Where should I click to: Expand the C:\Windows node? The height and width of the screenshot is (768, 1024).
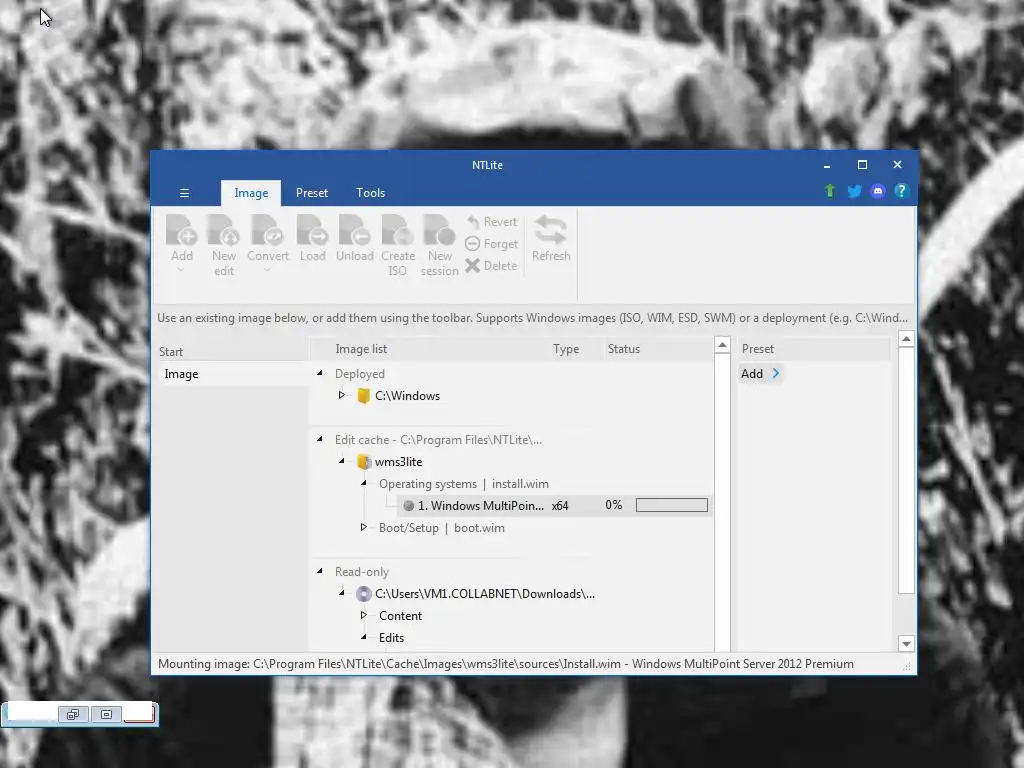[342, 395]
